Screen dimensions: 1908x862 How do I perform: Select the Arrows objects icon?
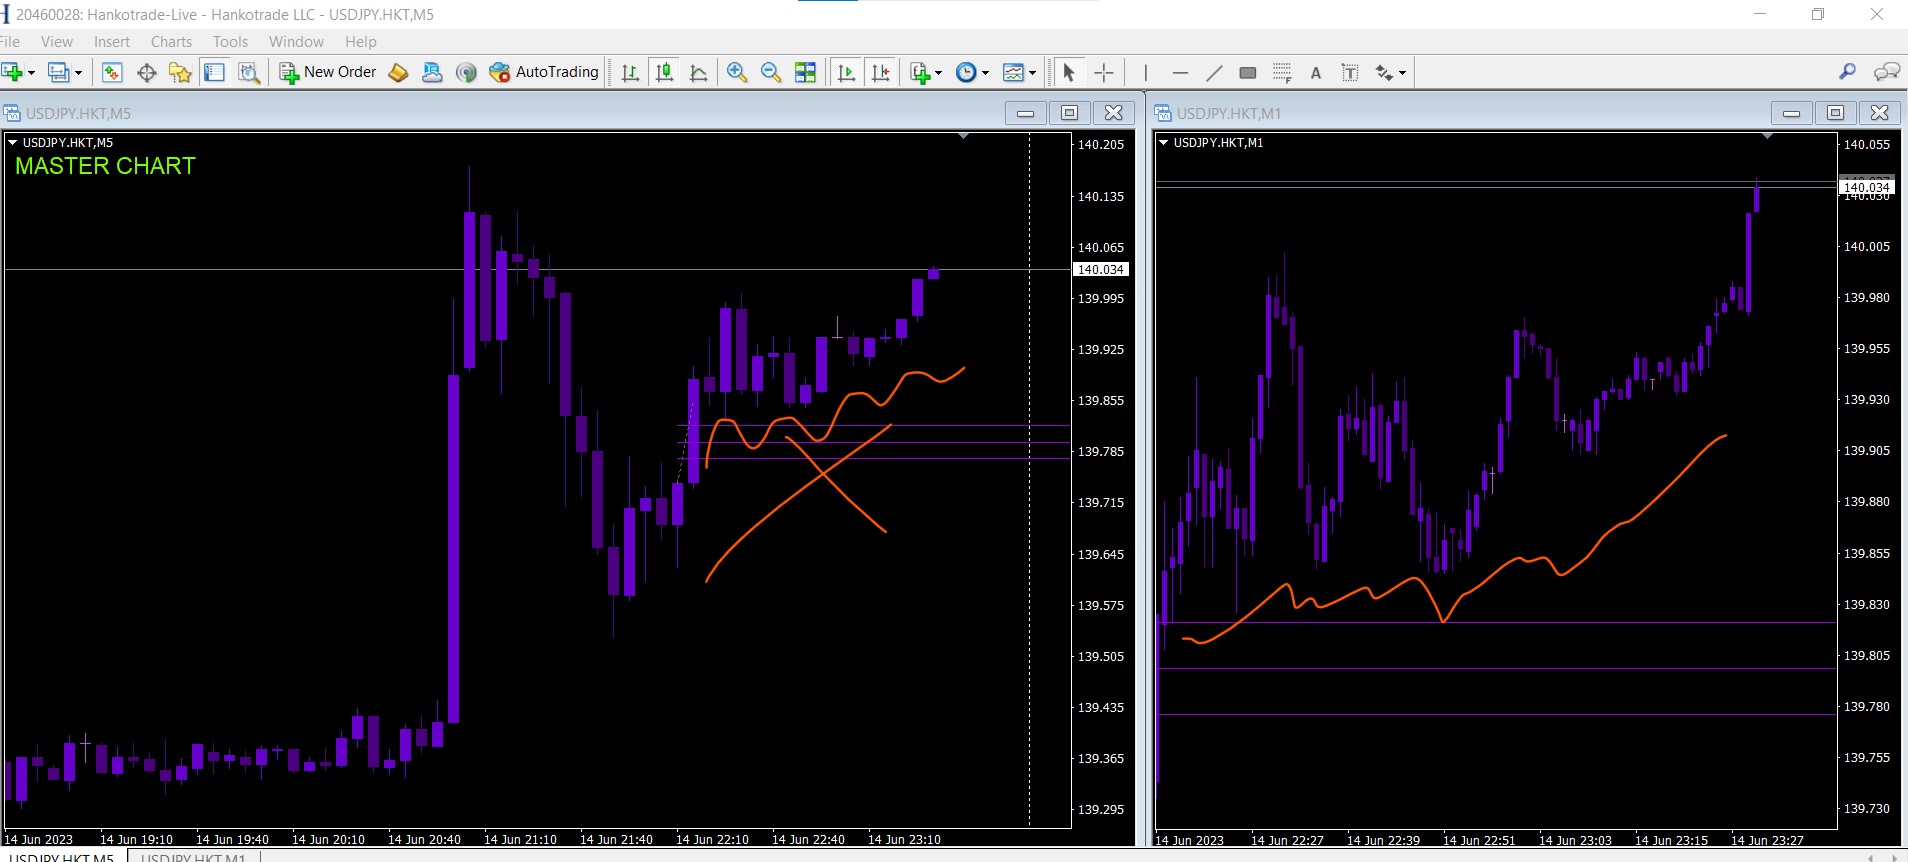(1384, 72)
